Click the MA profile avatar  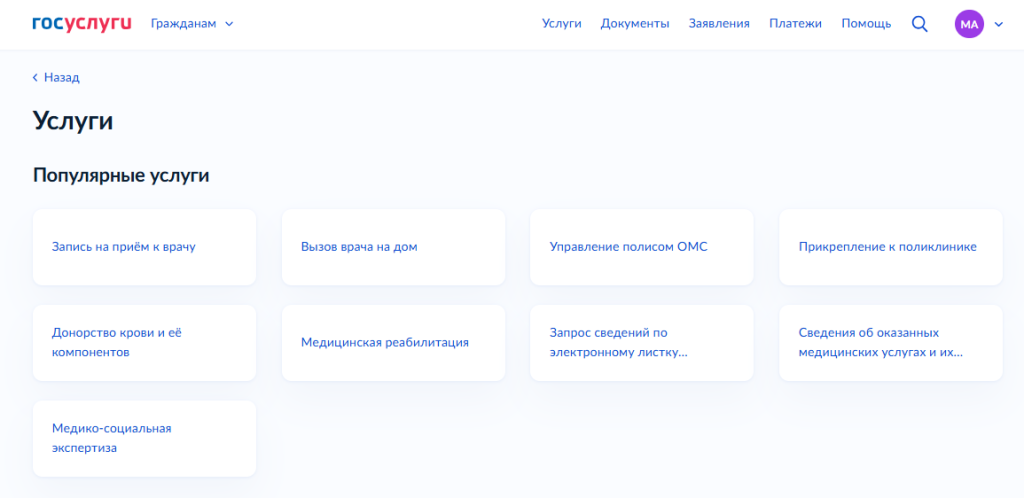[969, 24]
